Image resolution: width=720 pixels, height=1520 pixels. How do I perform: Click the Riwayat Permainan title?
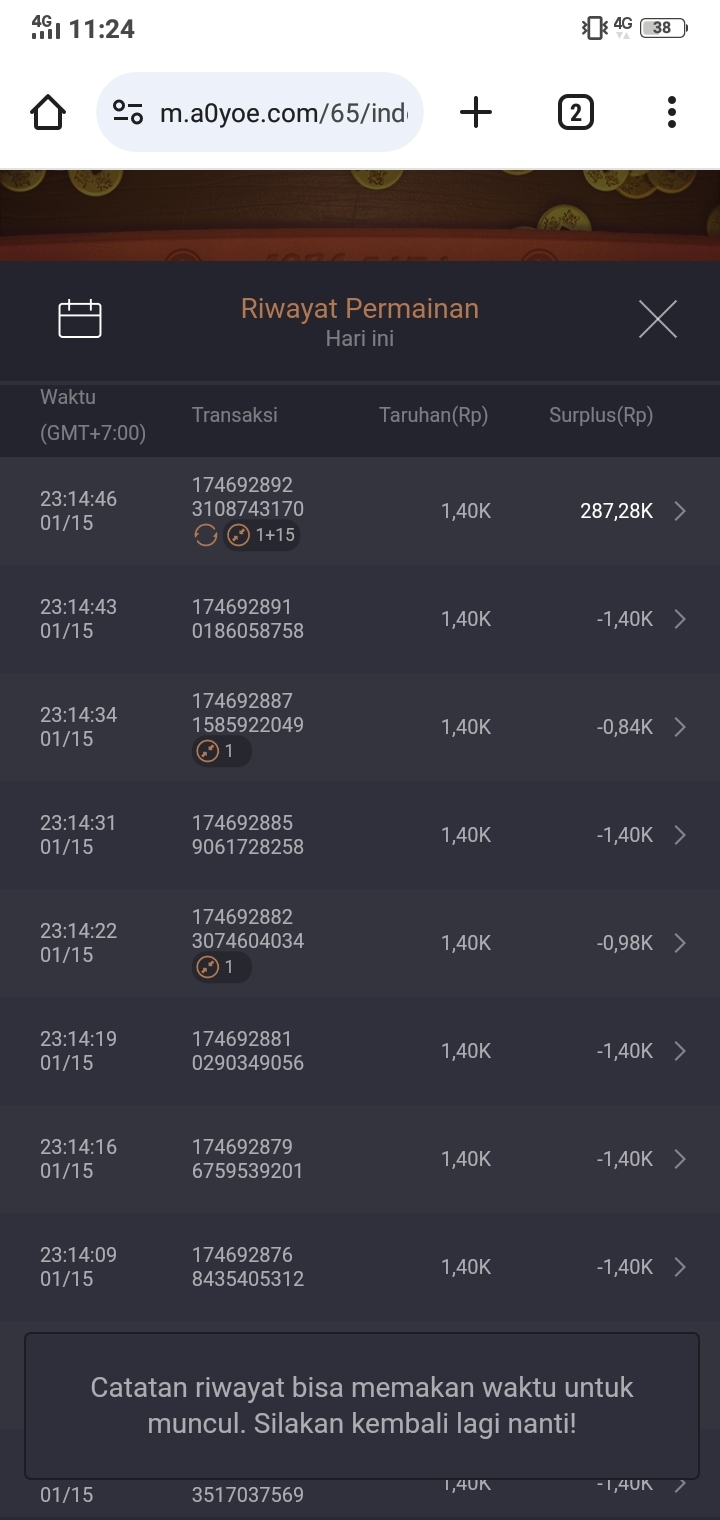[x=360, y=308]
